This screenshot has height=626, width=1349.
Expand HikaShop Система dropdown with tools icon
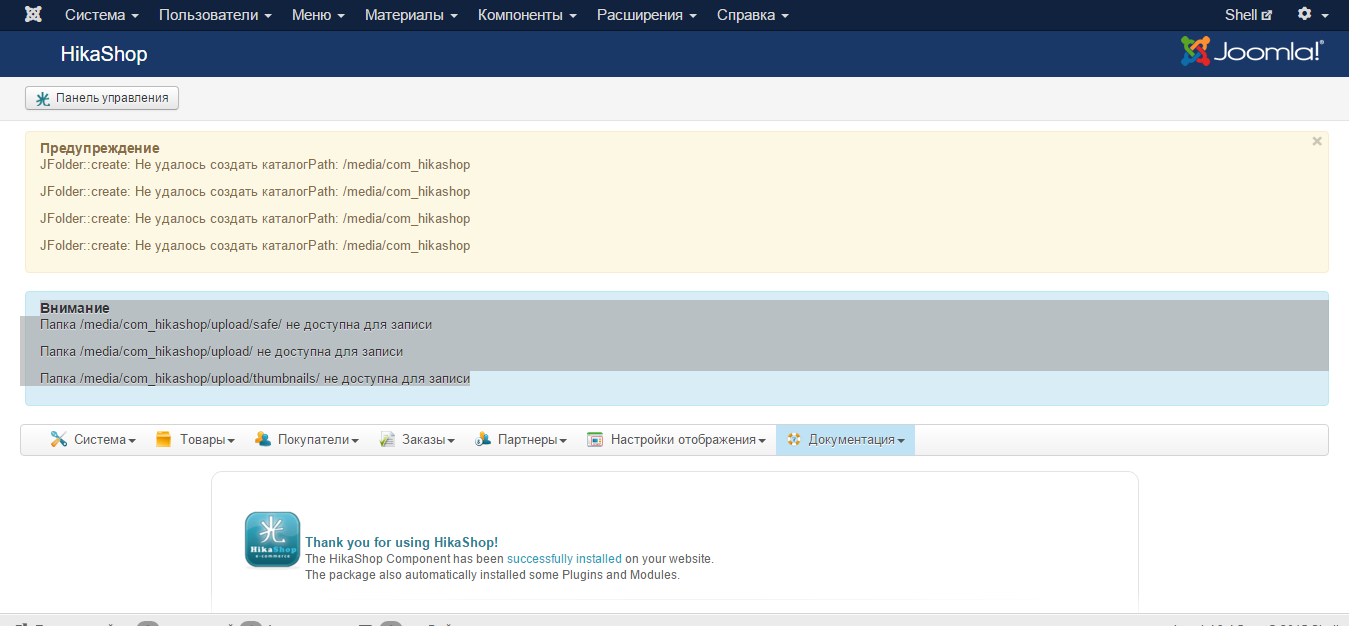click(93, 440)
